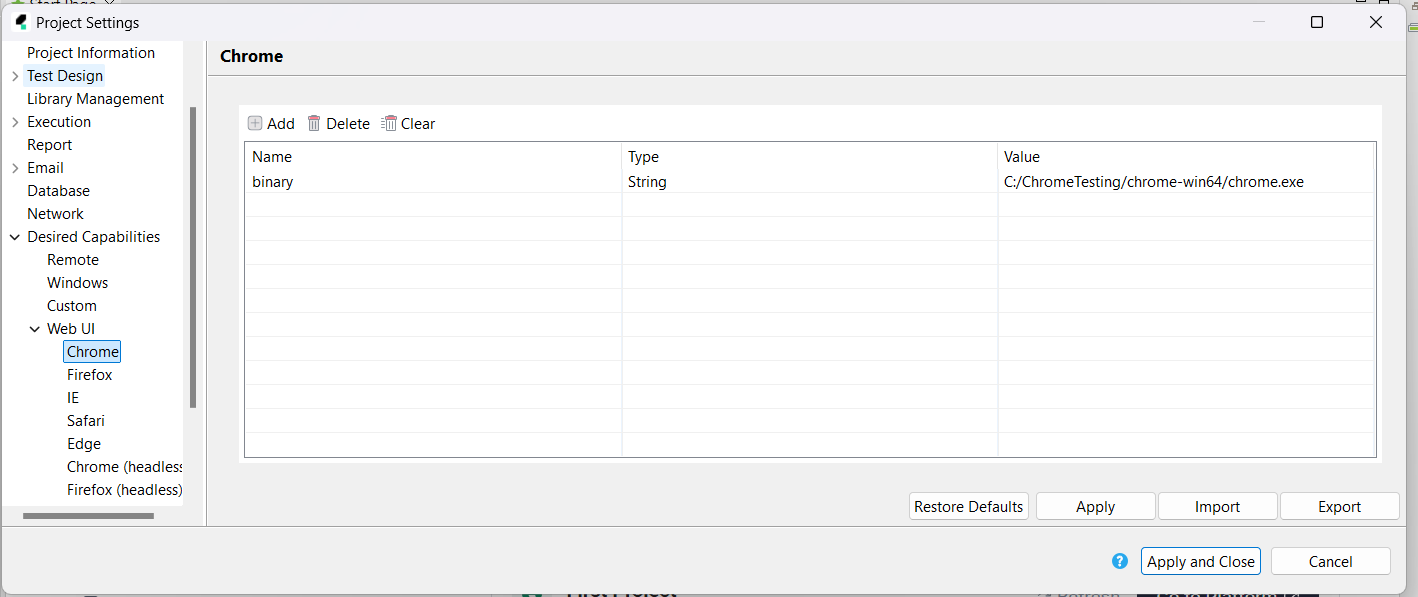Select Project Information in the tree
This screenshot has height=597, width=1418.
pos(91,53)
